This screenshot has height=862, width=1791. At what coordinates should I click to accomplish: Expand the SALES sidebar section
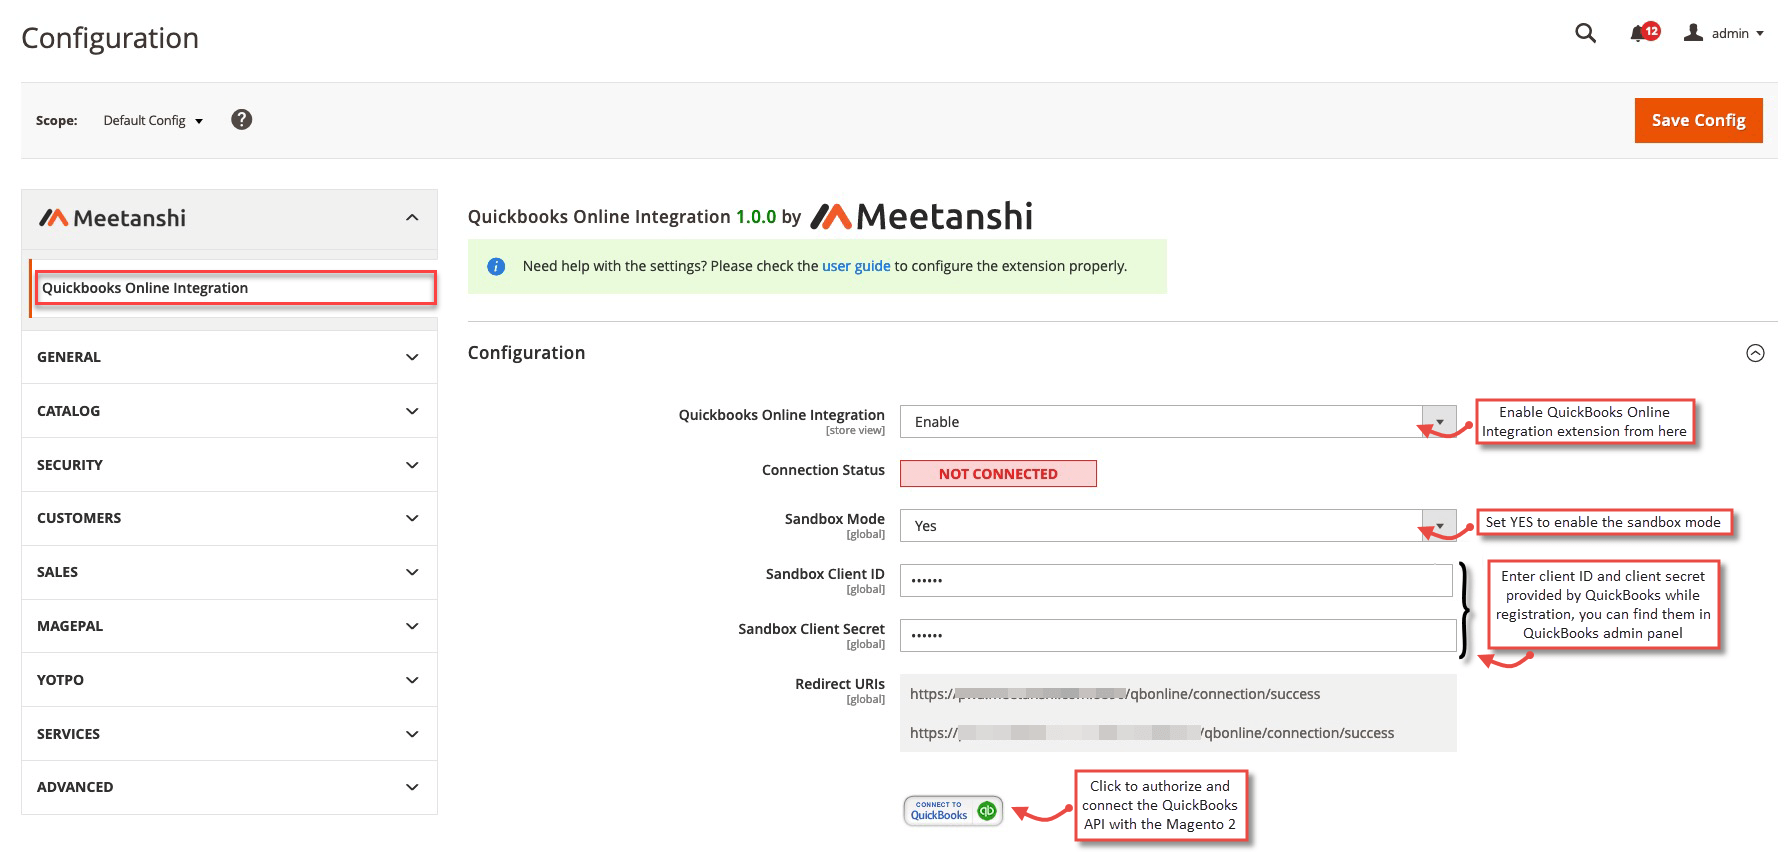(229, 572)
